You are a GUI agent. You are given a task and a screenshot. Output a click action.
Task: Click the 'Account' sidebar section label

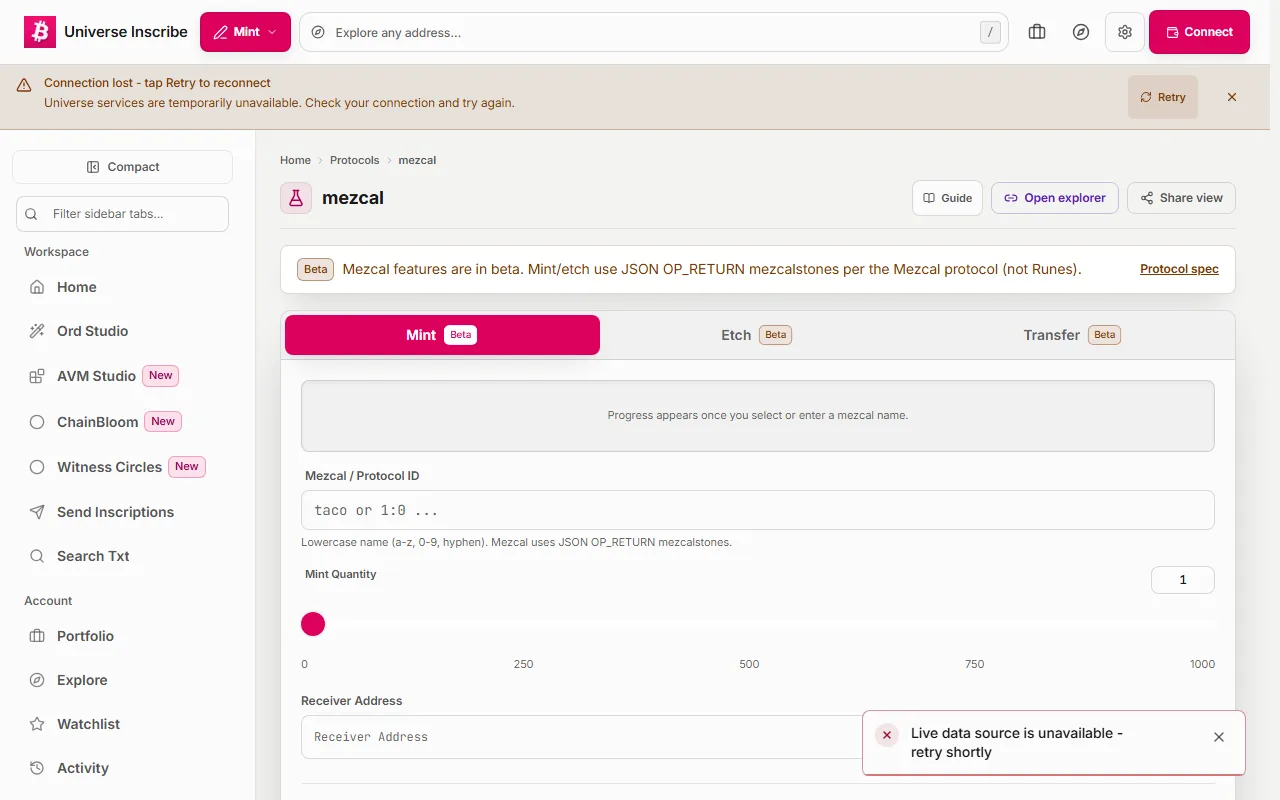[x=48, y=601]
